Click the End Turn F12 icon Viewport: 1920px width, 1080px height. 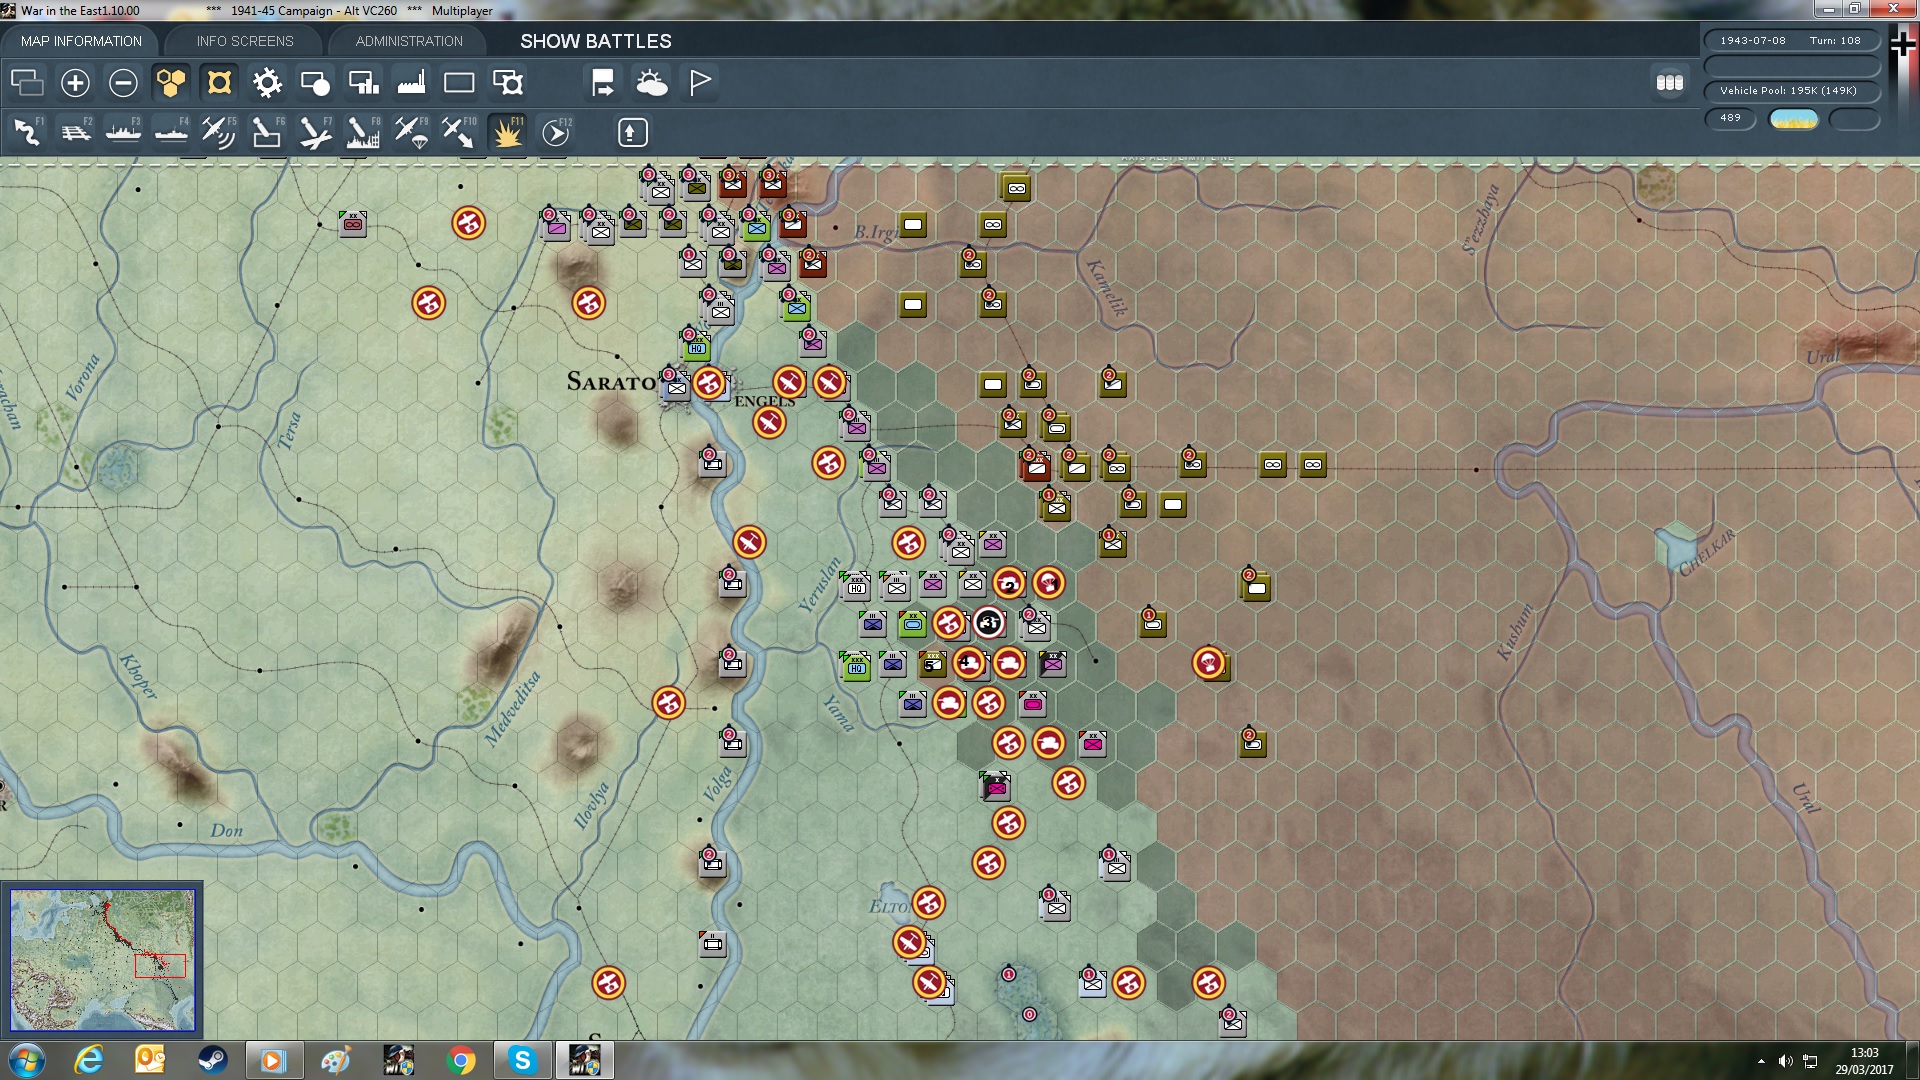click(556, 132)
